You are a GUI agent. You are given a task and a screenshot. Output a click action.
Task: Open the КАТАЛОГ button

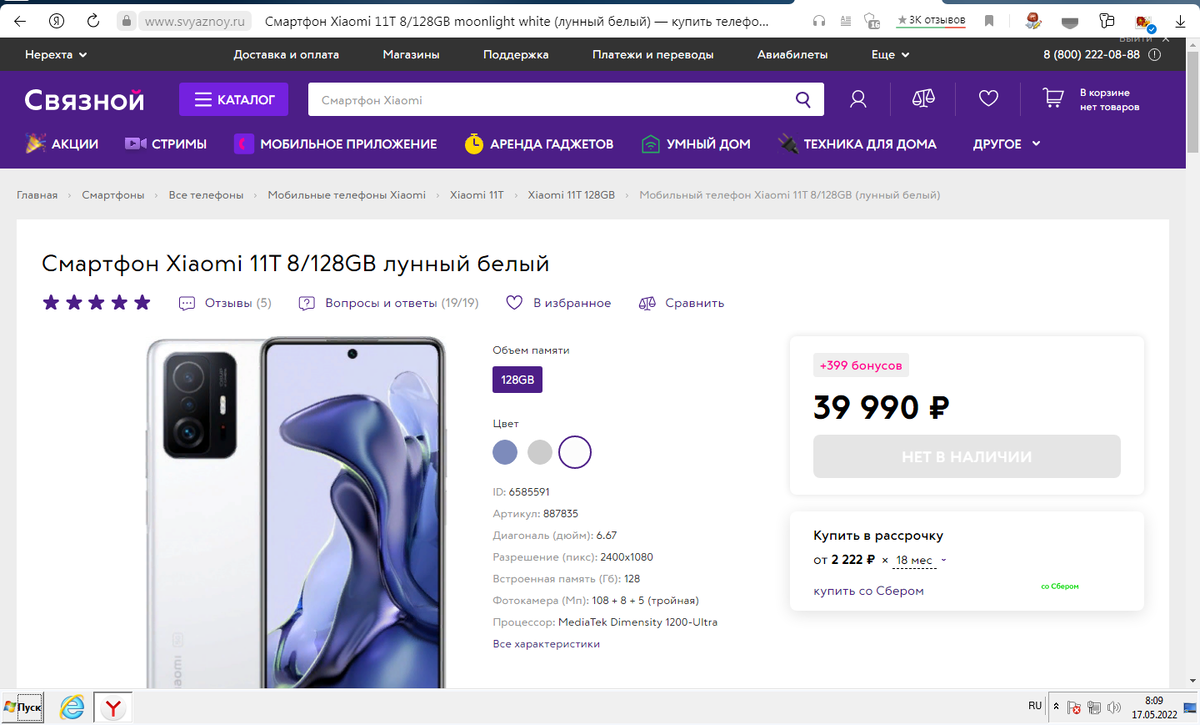[233, 98]
